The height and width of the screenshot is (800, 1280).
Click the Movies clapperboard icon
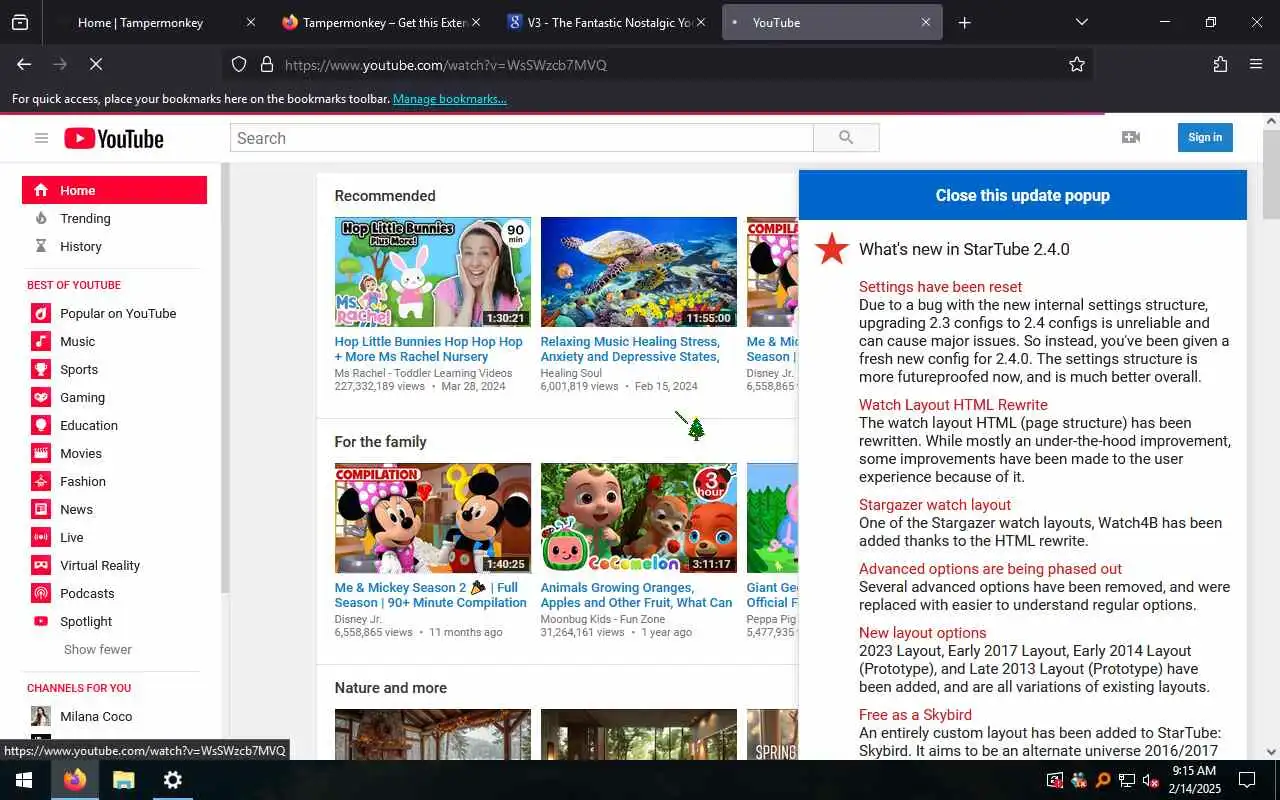click(41, 453)
